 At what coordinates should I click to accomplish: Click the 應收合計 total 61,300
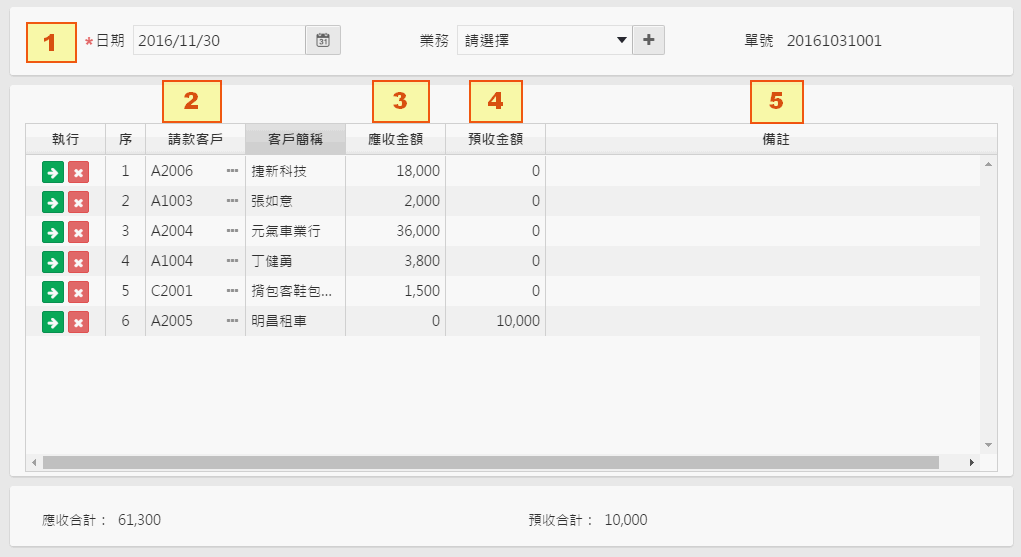click(x=139, y=520)
